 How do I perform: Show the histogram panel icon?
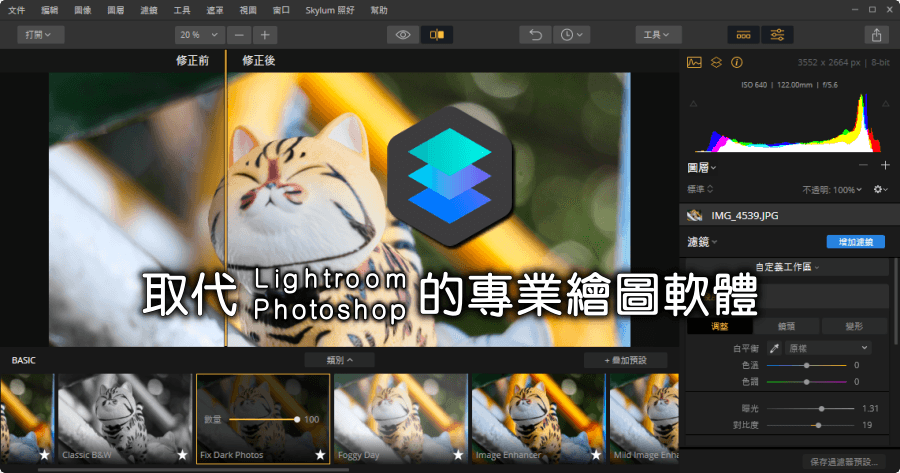(x=694, y=63)
